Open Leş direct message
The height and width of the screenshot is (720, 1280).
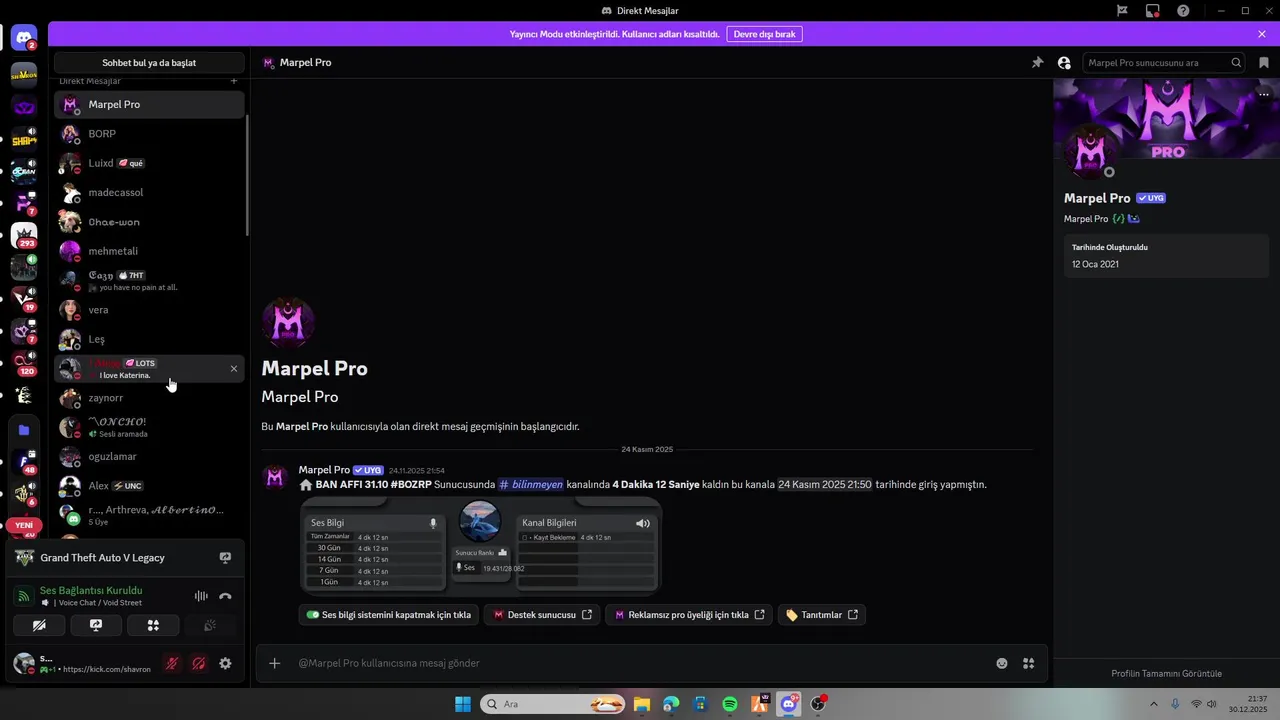click(x=149, y=339)
